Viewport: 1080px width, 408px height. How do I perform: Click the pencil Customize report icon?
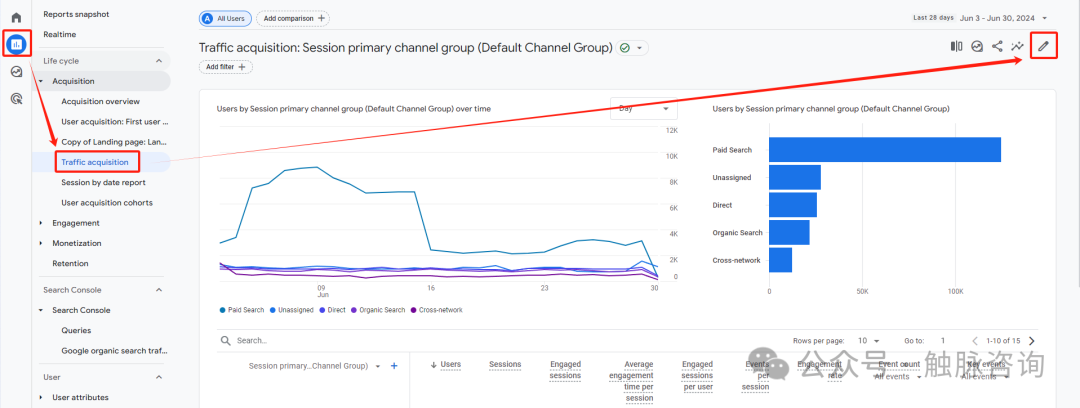[x=1043, y=46]
